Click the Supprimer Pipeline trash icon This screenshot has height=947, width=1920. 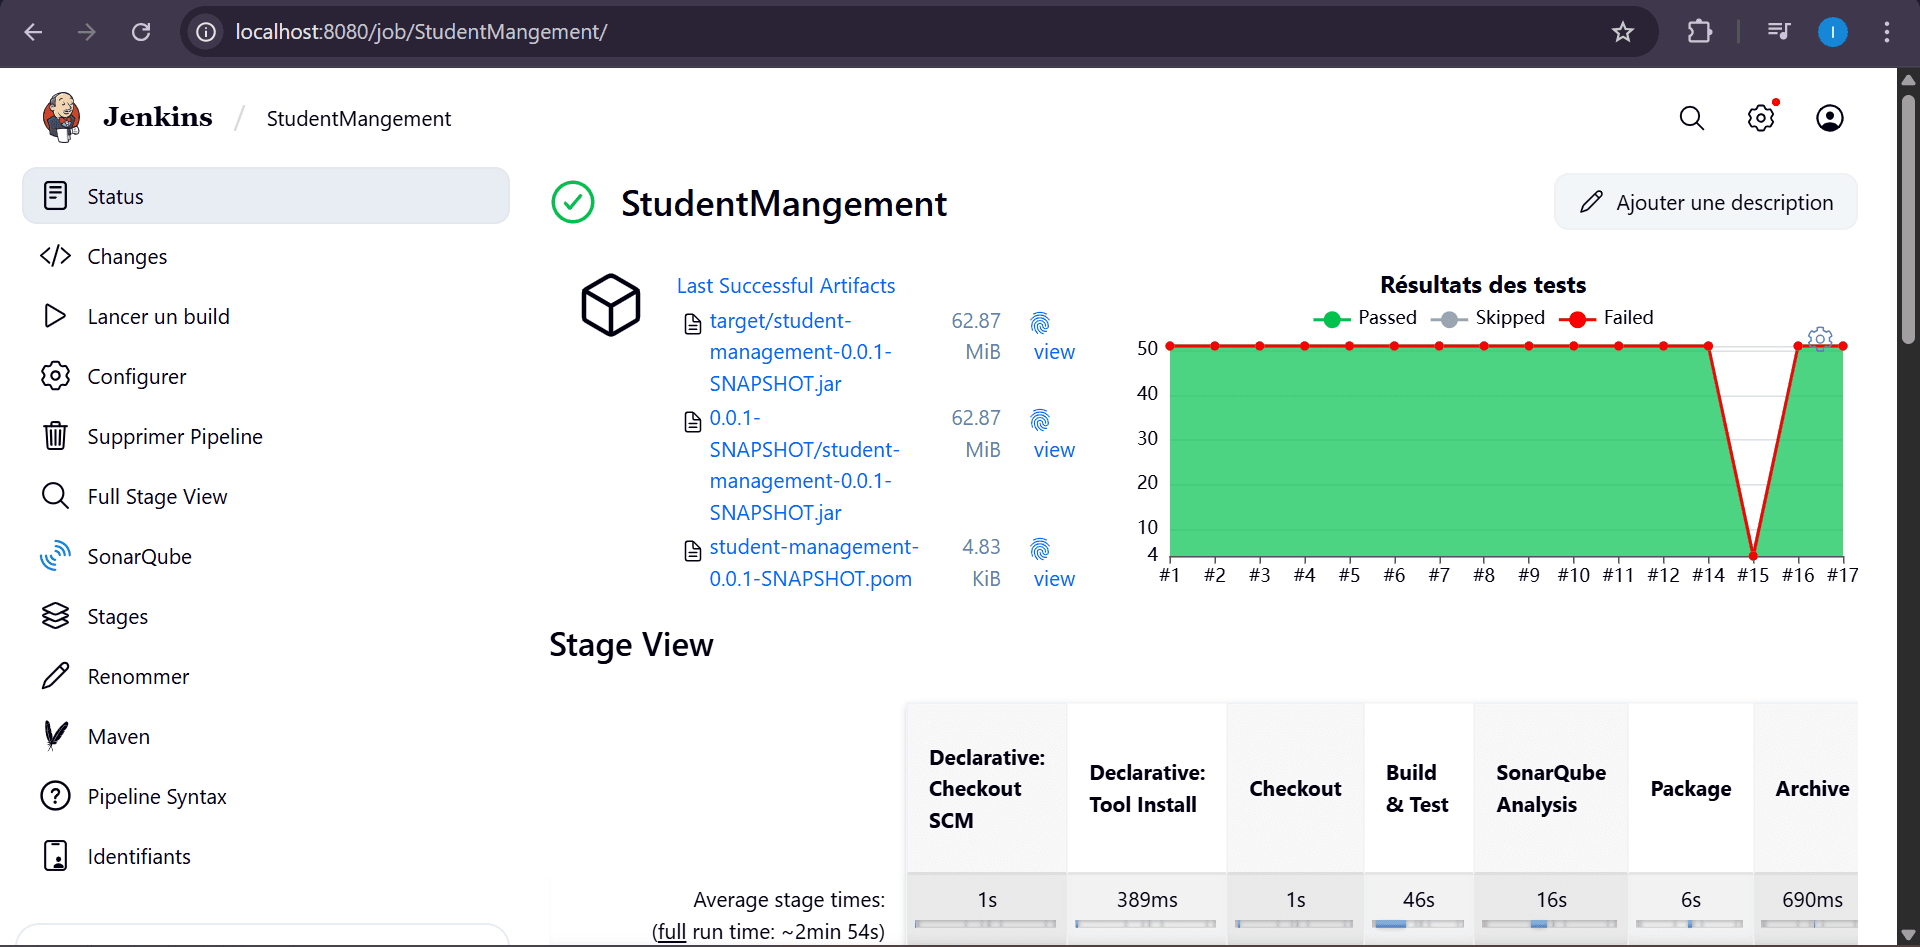(56, 436)
